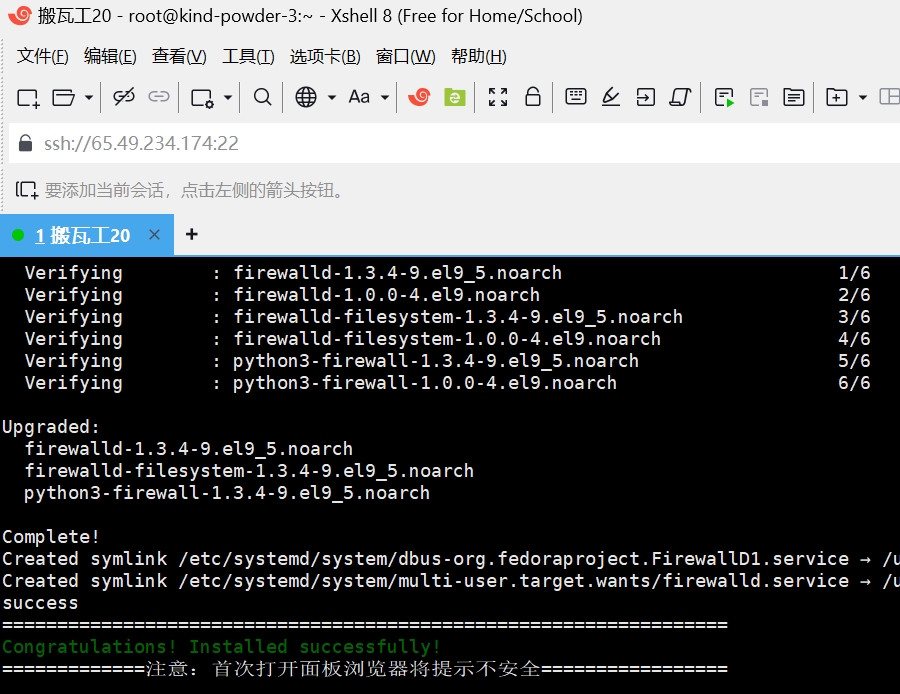900x694 pixels.
Task: Switch to the 搬瓦工20 session tab
Action: click(x=82, y=235)
